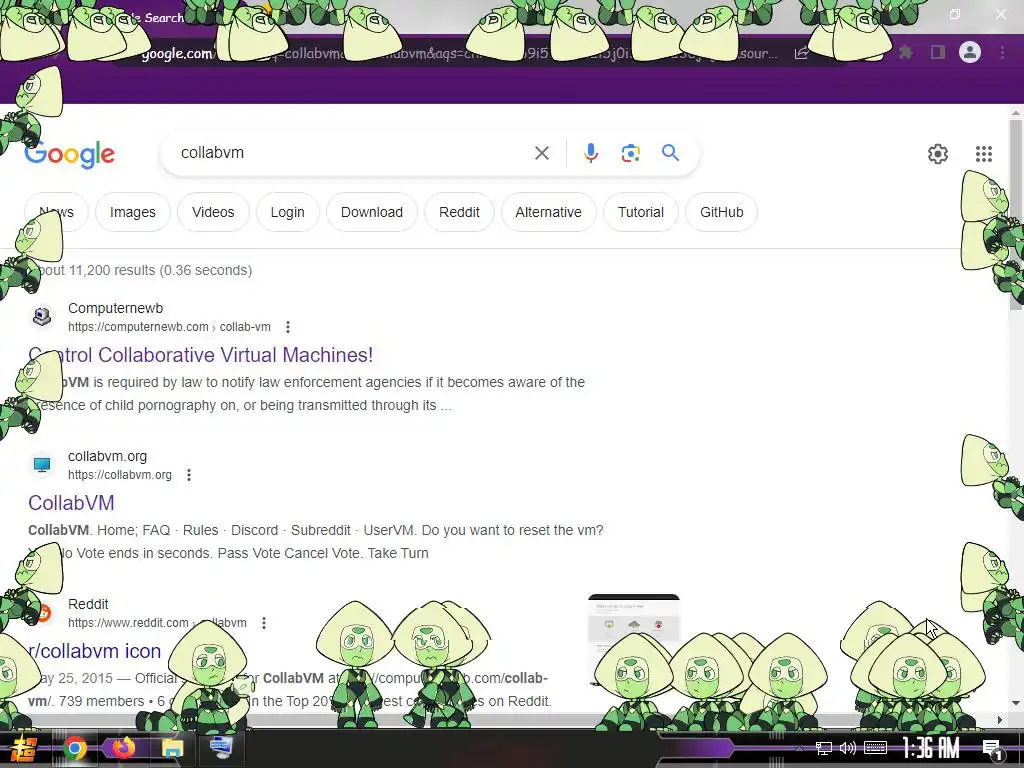Image resolution: width=1024 pixels, height=768 pixels.
Task: Go to the Google logo homepage
Action: click(x=69, y=154)
